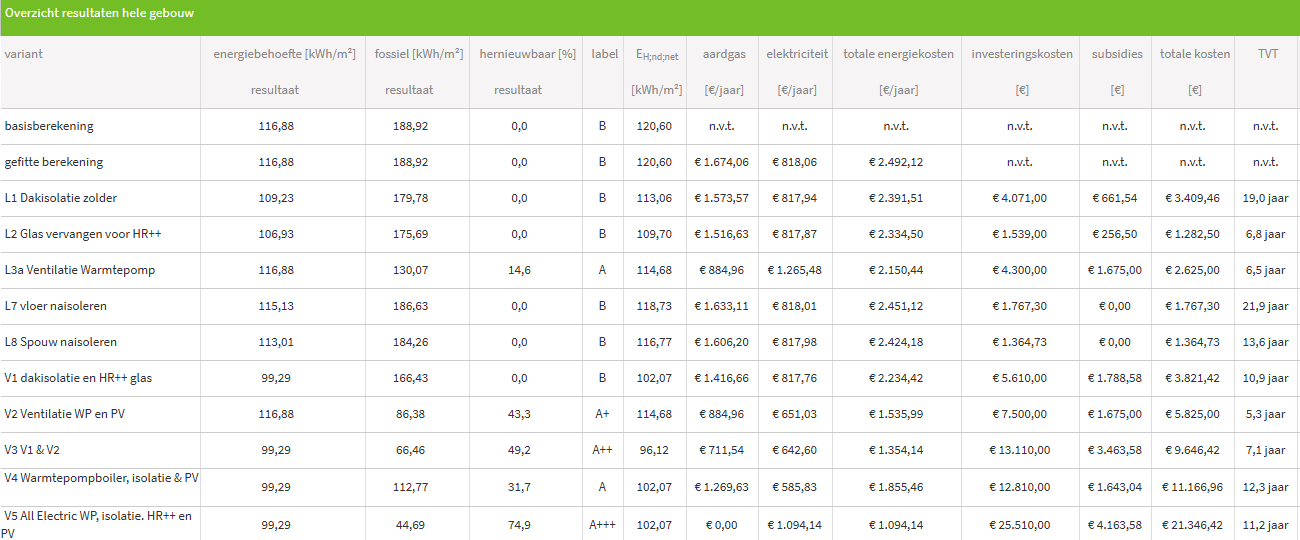Click the 'L8 Spouw naisoleren' row label
Image resolution: width=1300 pixels, height=540 pixels.
click(61, 342)
